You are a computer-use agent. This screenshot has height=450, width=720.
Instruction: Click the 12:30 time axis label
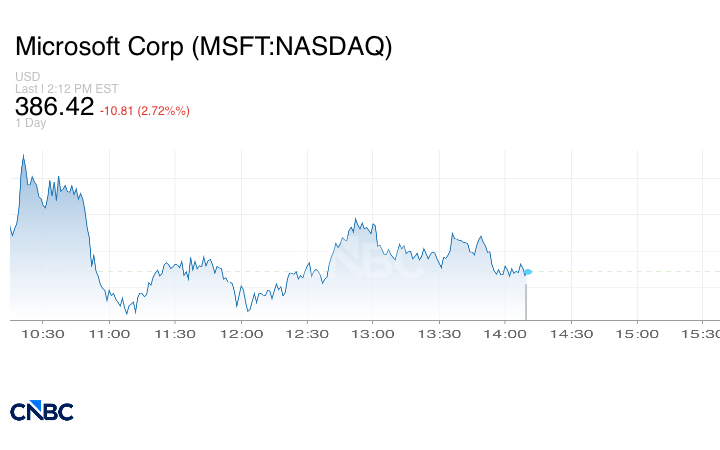[307, 334]
